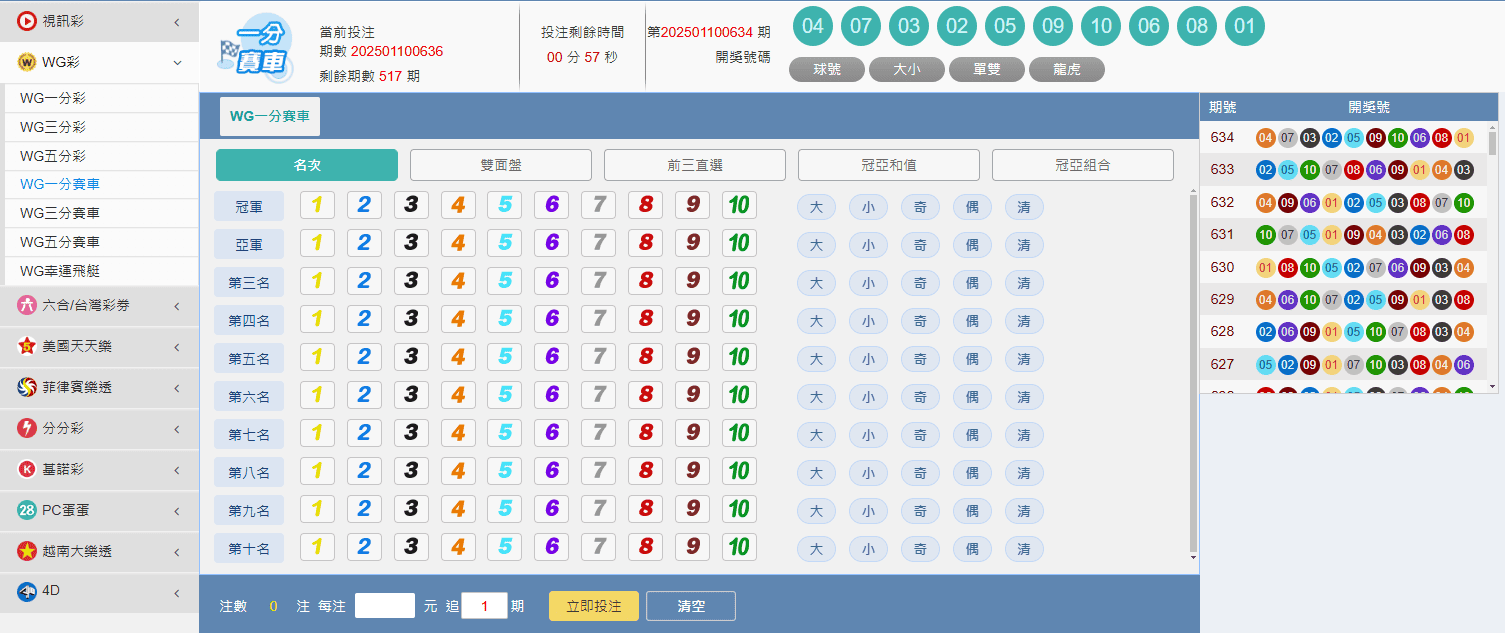Expand the 越南大樂透 sidebar category

[177, 551]
